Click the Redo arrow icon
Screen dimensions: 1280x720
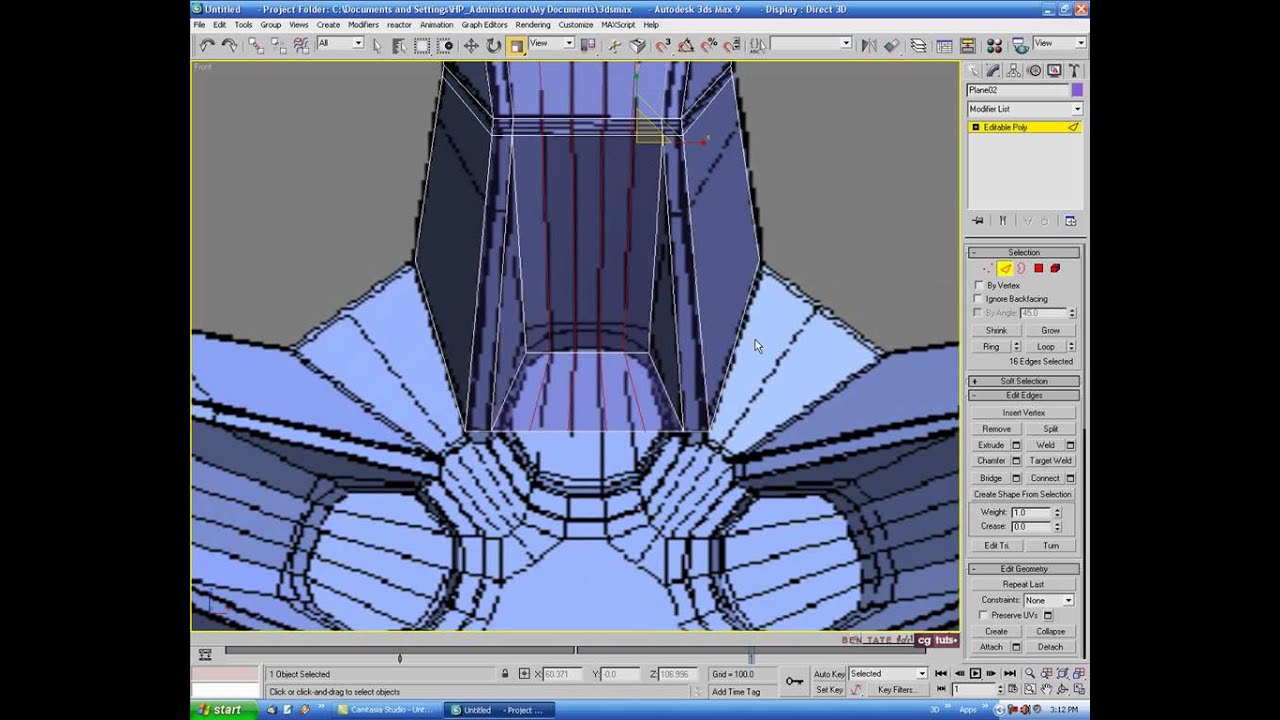point(229,45)
